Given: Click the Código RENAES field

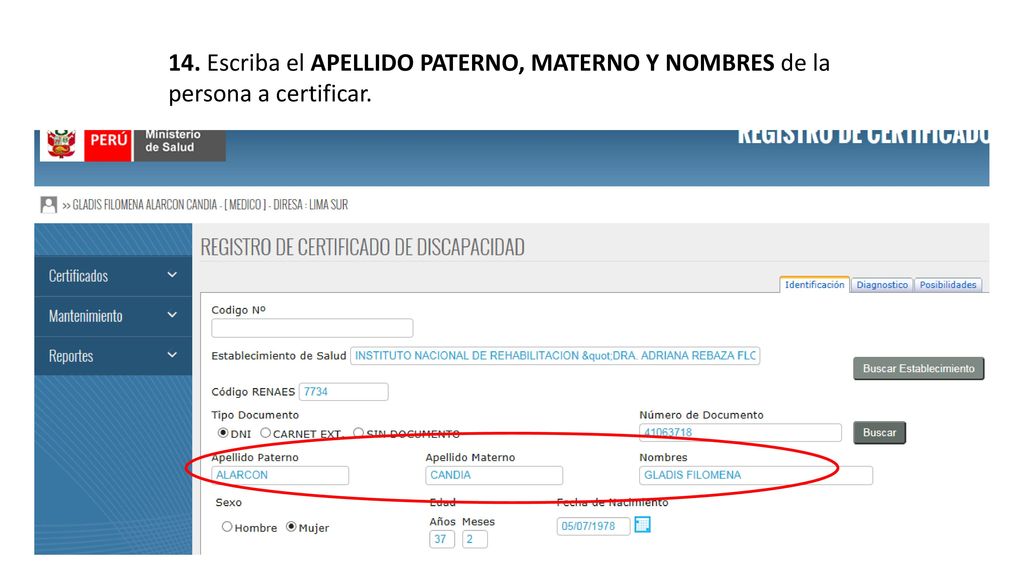Looking at the screenshot, I should coord(344,392).
